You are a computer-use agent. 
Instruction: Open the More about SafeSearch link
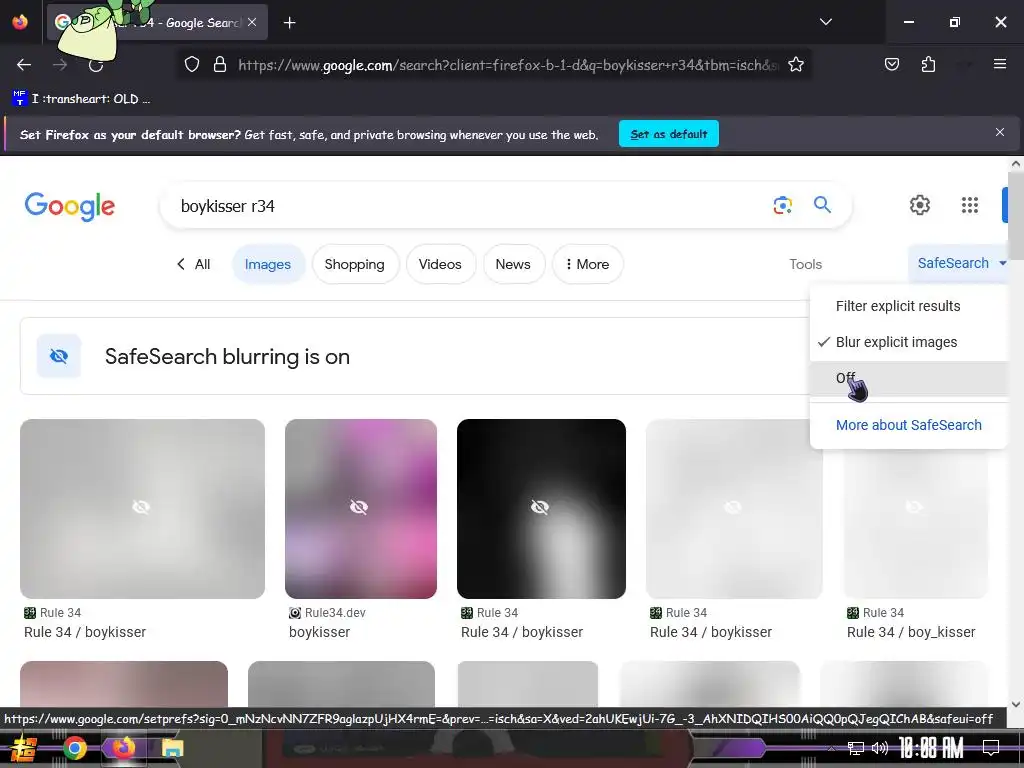point(908,425)
